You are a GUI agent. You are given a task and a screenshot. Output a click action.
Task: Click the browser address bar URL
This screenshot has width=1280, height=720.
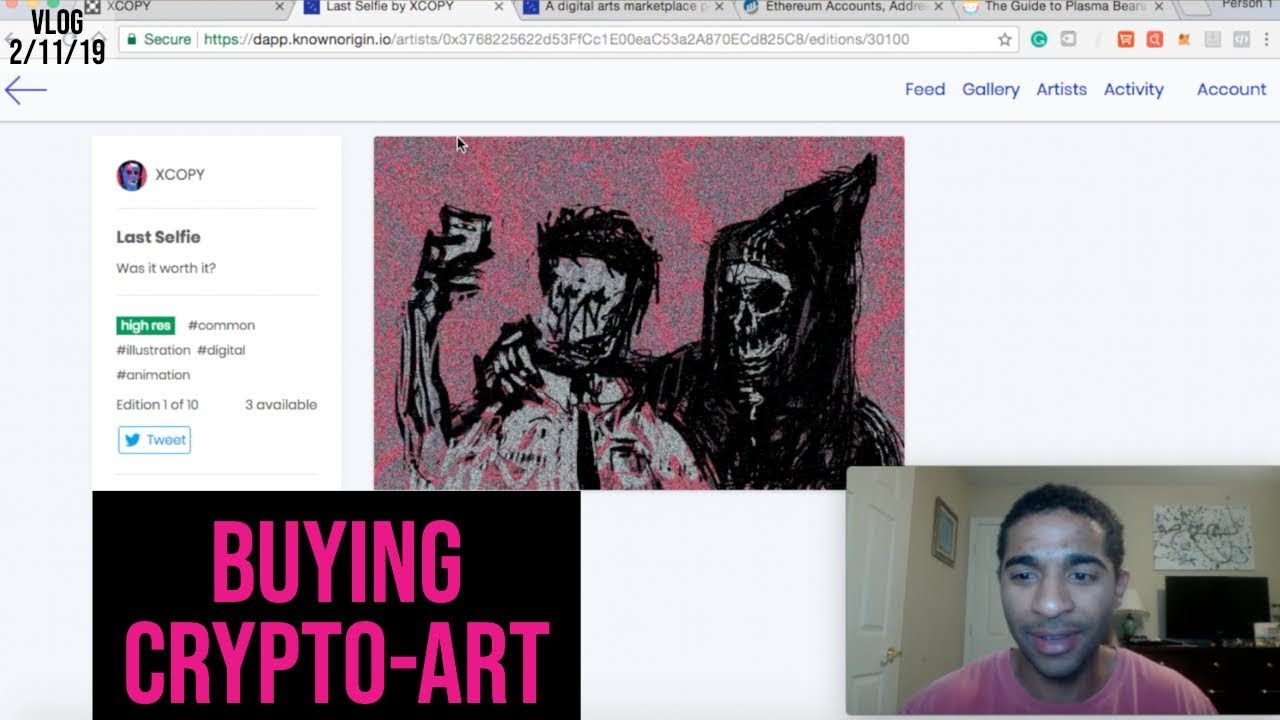(557, 40)
